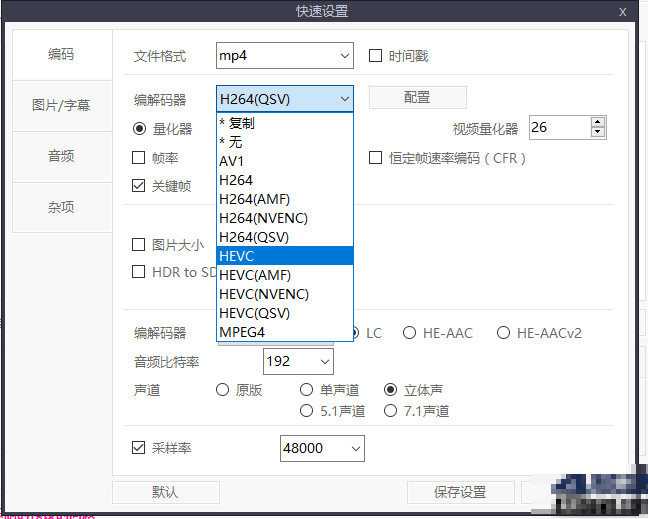The height and width of the screenshot is (519, 648).
Task: Close the 快速设置 dialog
Action: 622,12
